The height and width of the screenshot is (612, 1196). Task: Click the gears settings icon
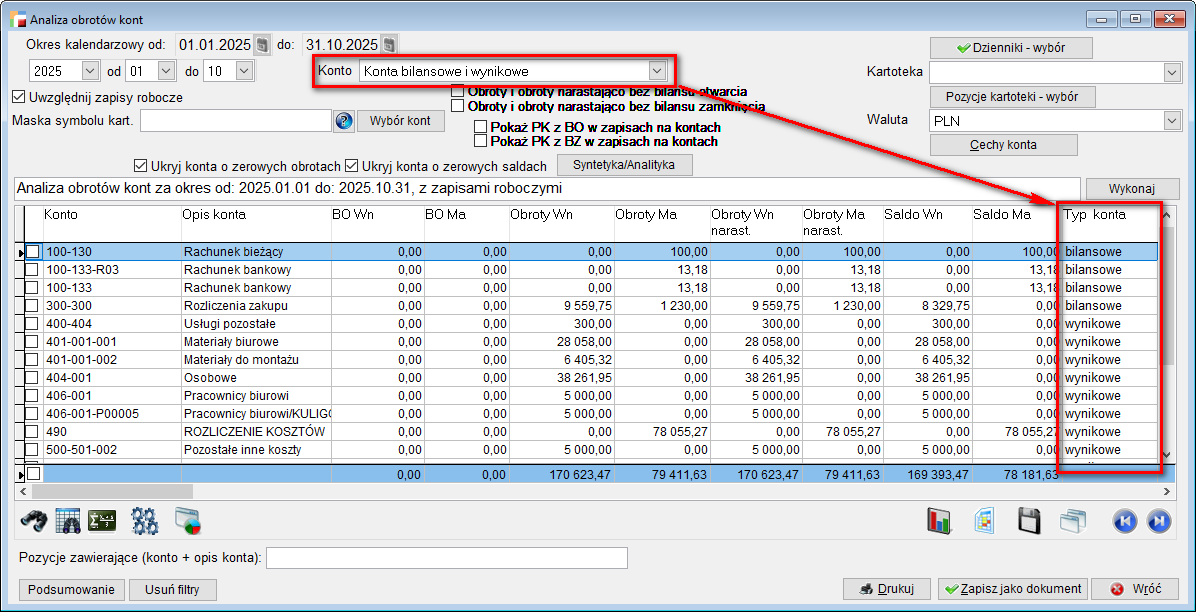[x=145, y=520]
